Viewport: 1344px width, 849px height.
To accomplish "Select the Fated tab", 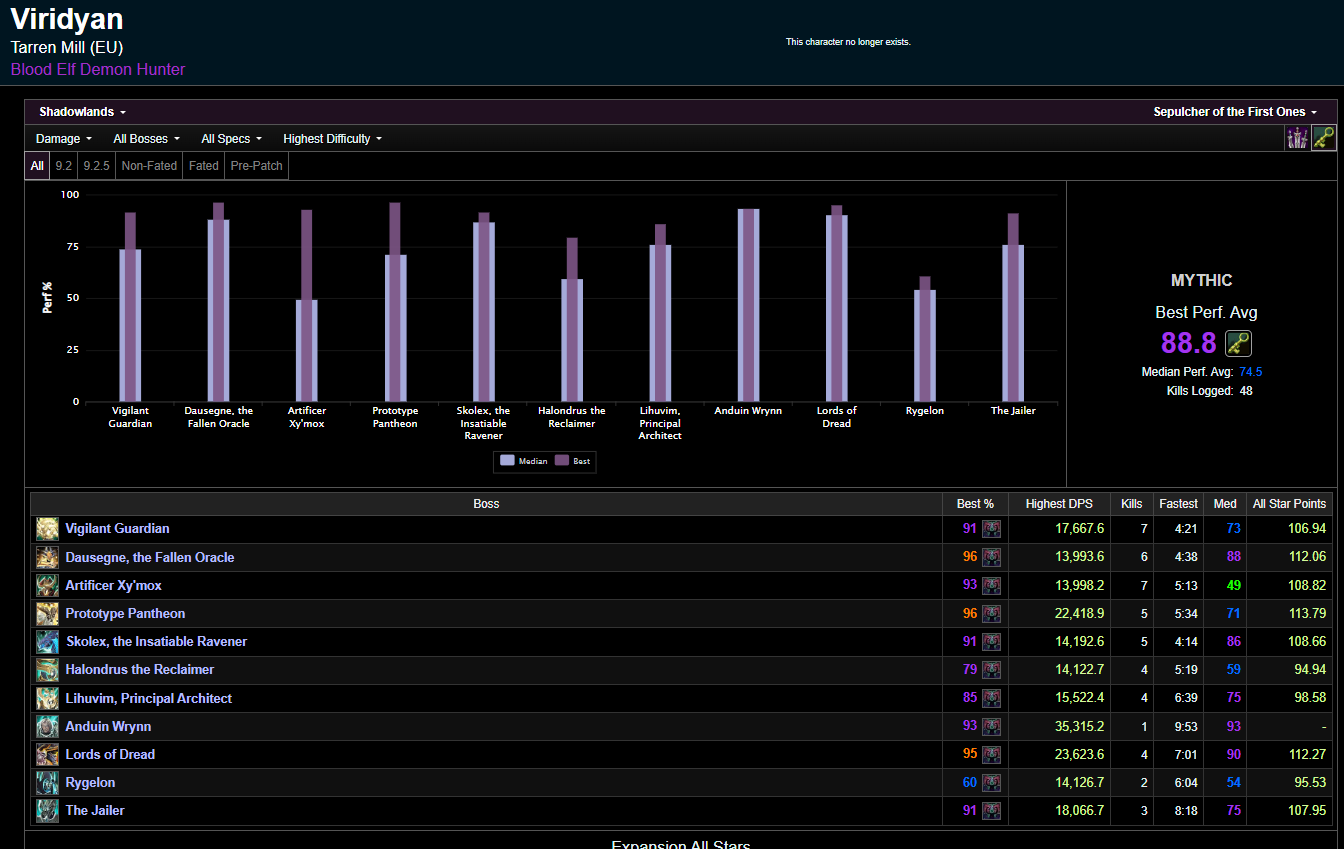I will 204,166.
